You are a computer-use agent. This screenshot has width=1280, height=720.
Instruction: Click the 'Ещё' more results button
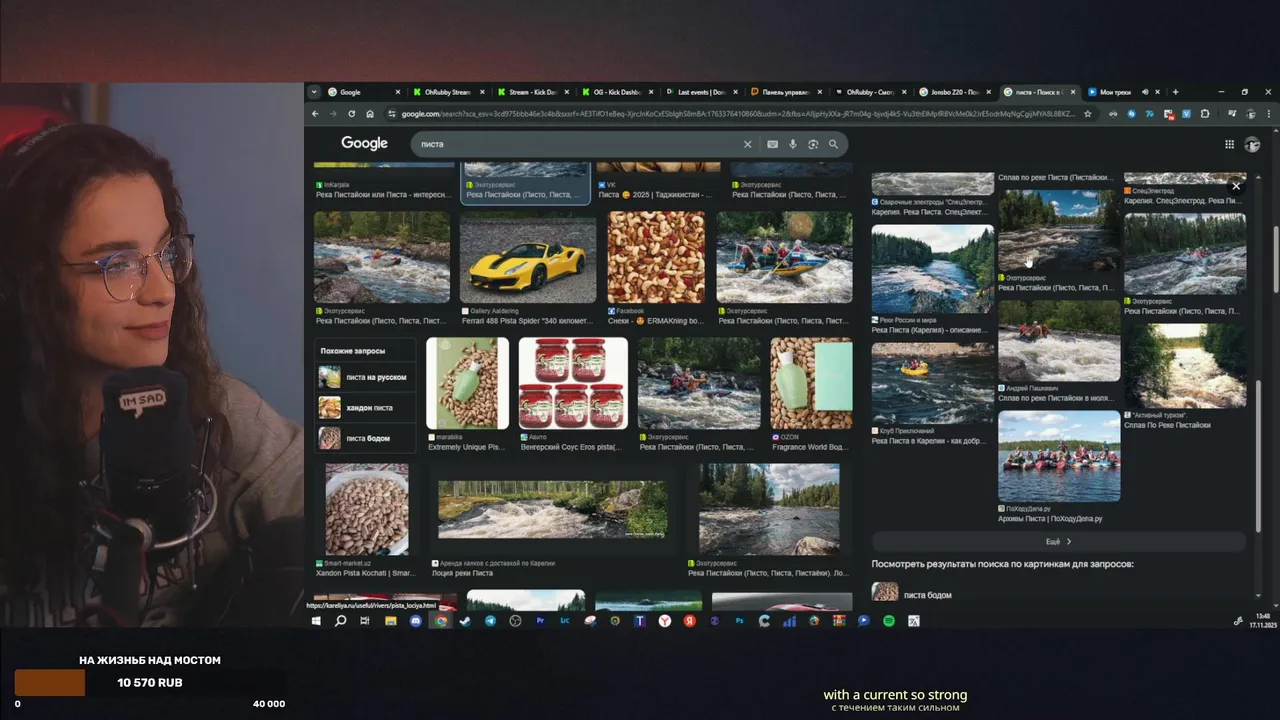[x=1058, y=541]
